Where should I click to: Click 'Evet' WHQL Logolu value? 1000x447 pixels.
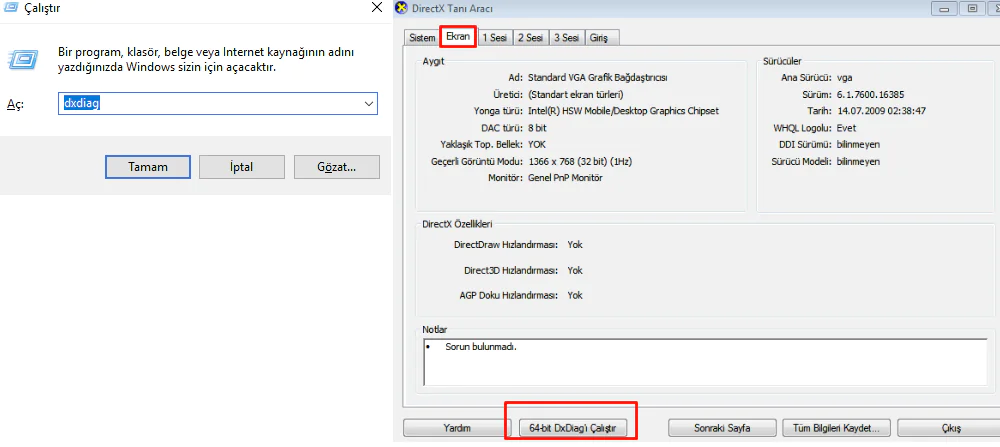(x=846, y=128)
